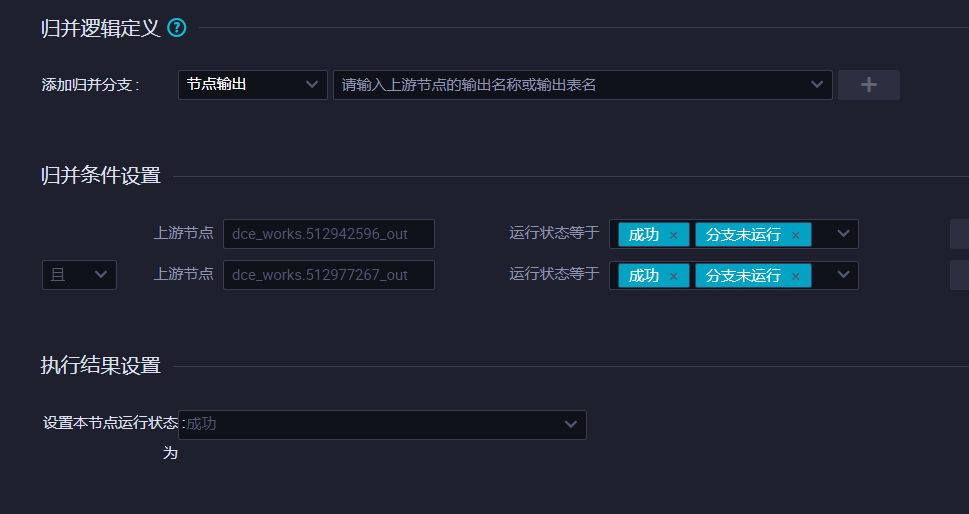969x514 pixels.
Task: Click 上游节点 label in second condition row
Action: [x=184, y=274]
